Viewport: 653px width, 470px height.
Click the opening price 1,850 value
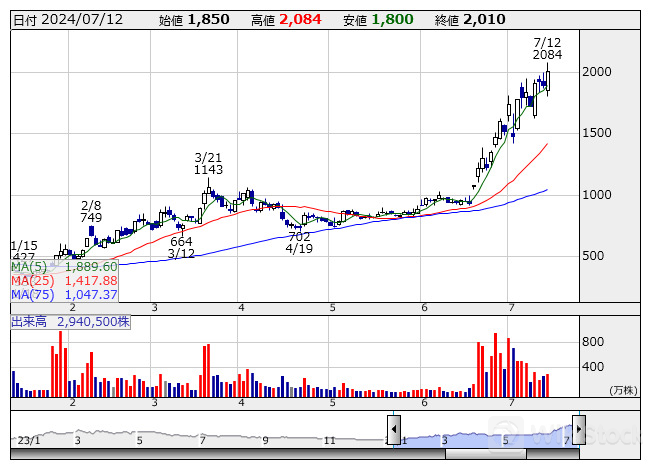[208, 19]
